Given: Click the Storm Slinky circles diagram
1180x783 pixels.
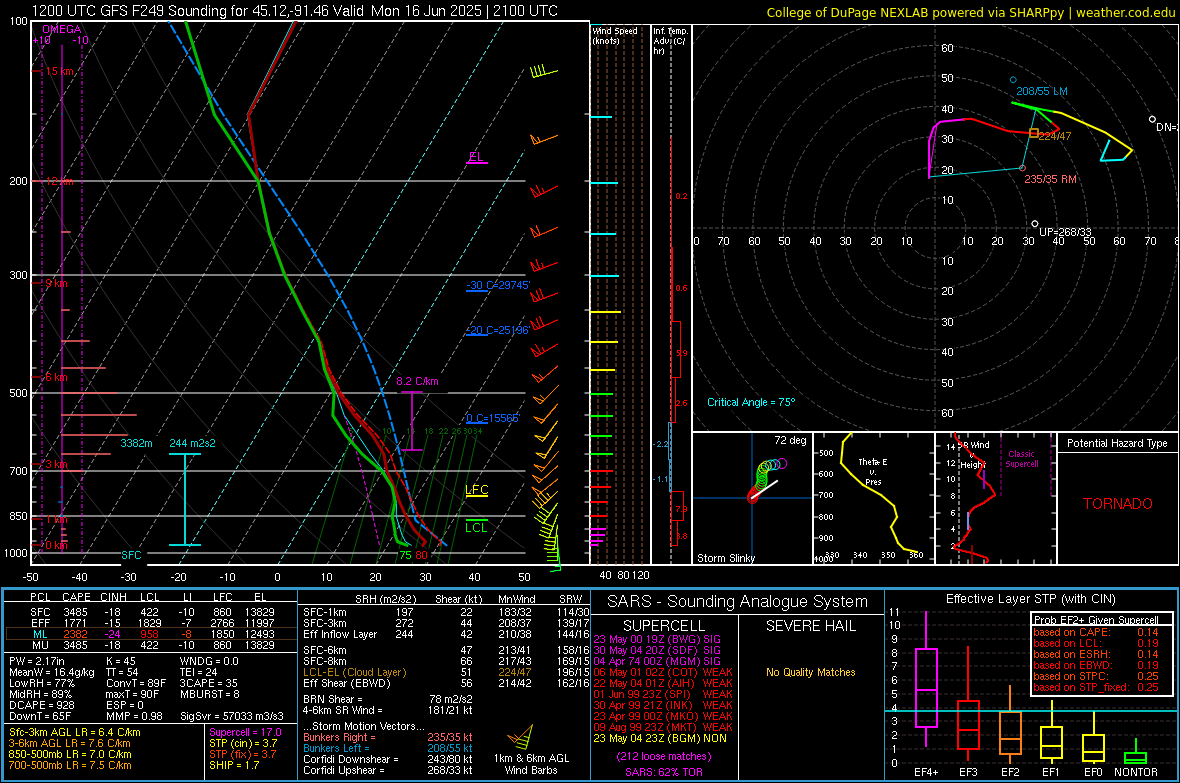Looking at the screenshot, I should coord(766,480).
